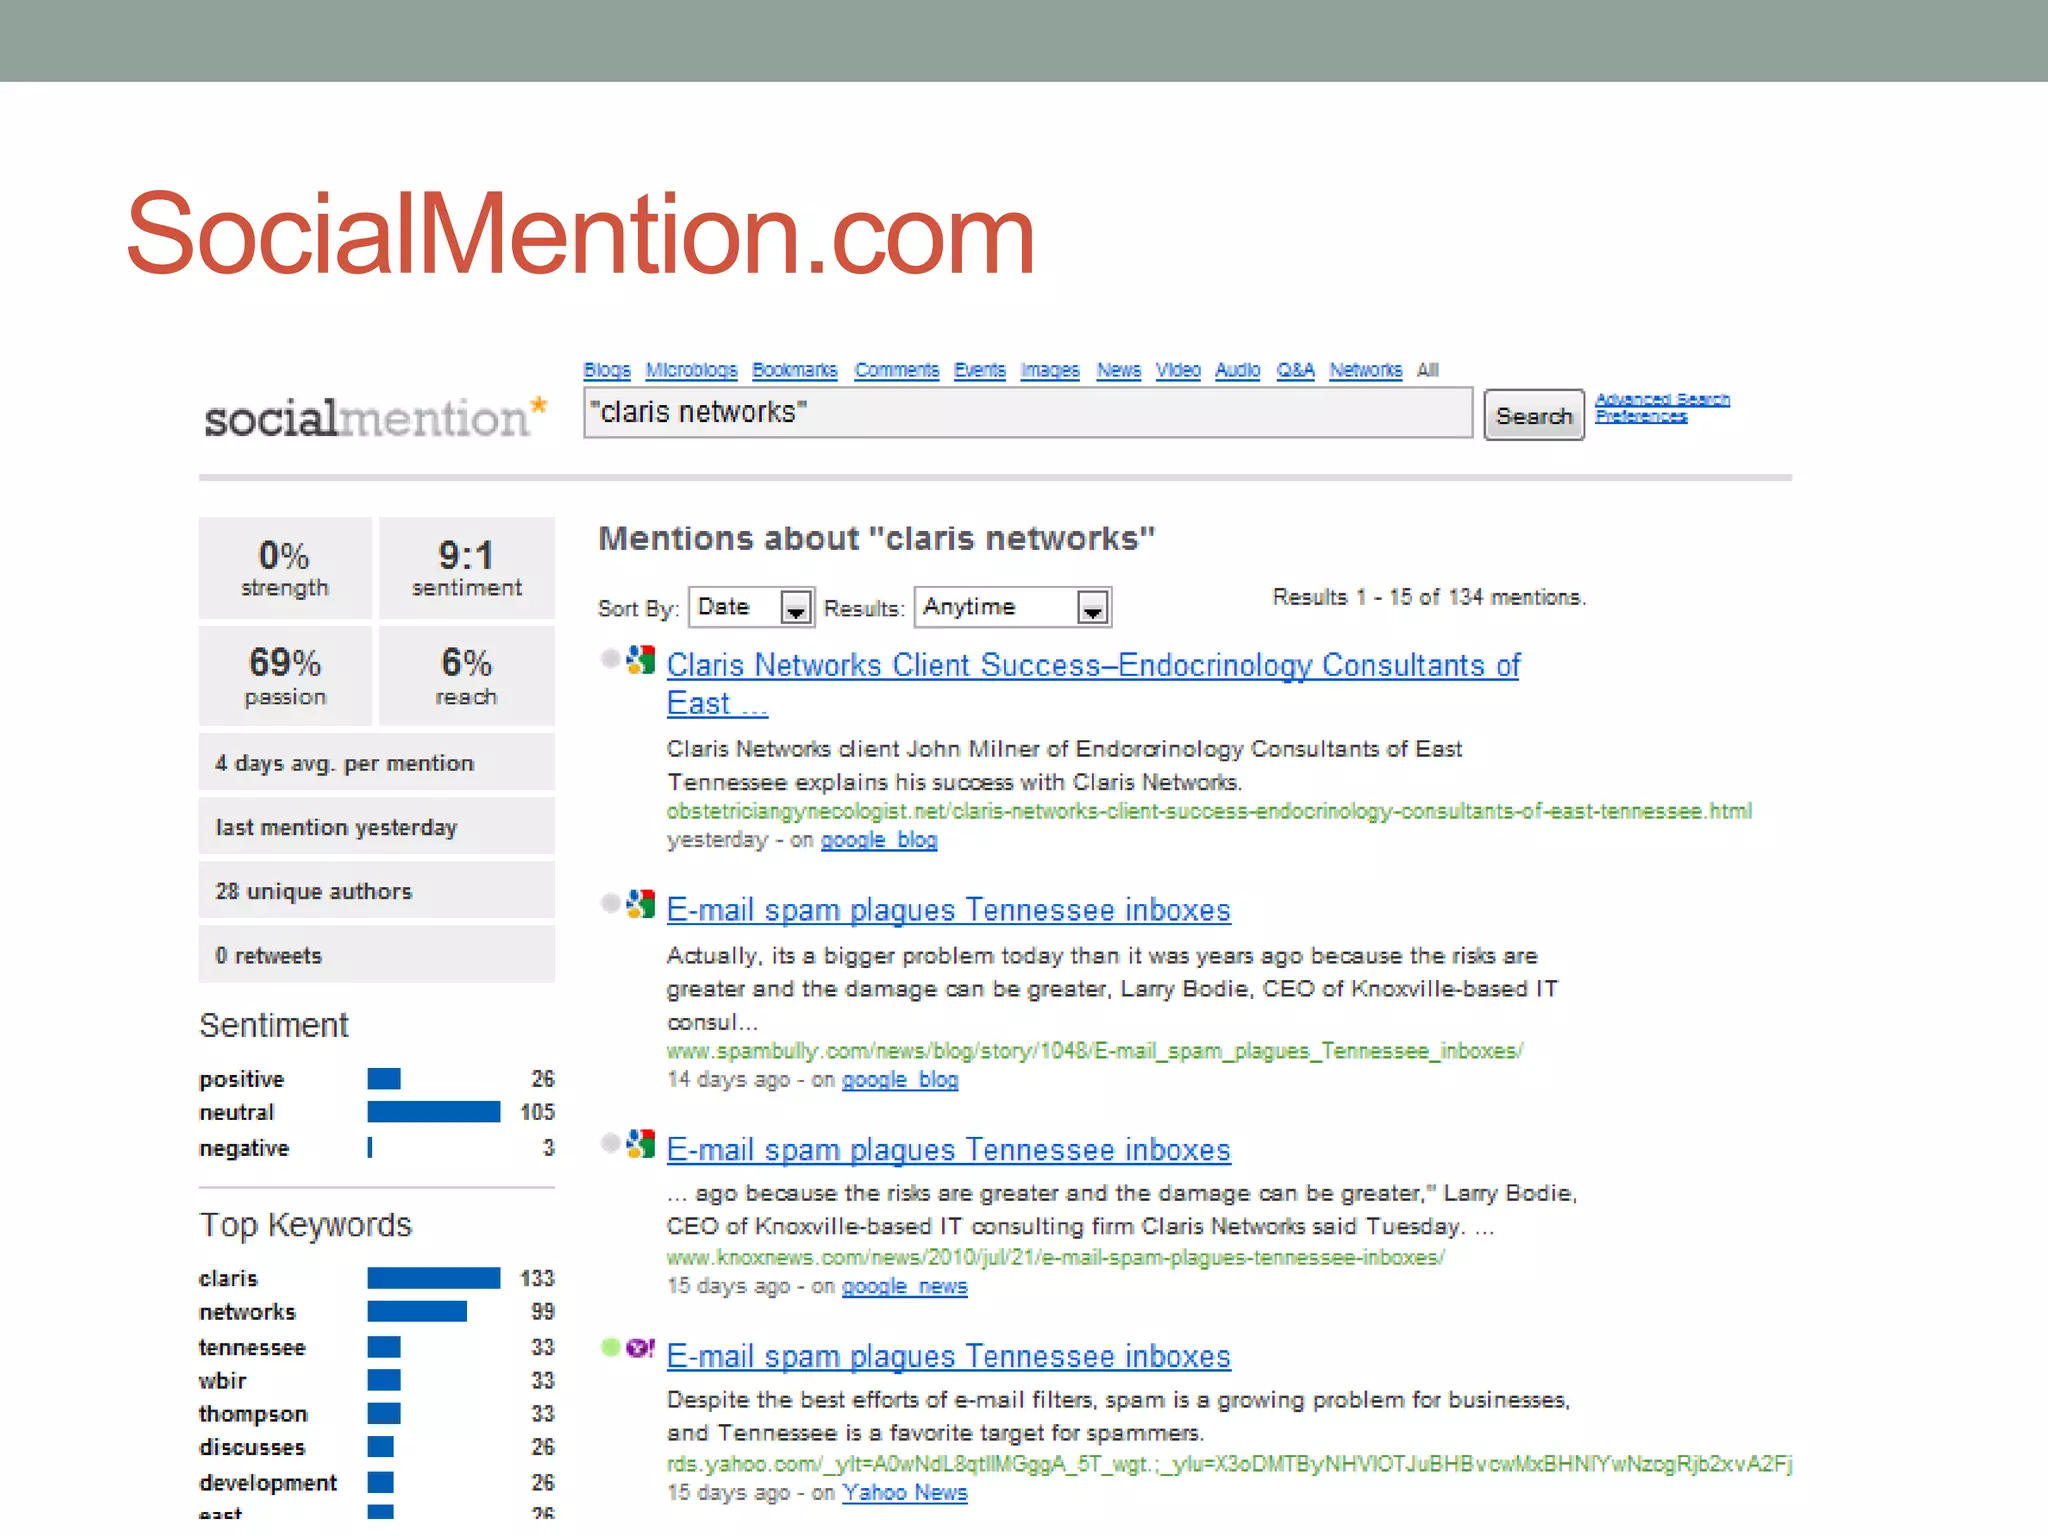
Task: Click the Google icon beside the knoxnews.com result
Action: [640, 1144]
